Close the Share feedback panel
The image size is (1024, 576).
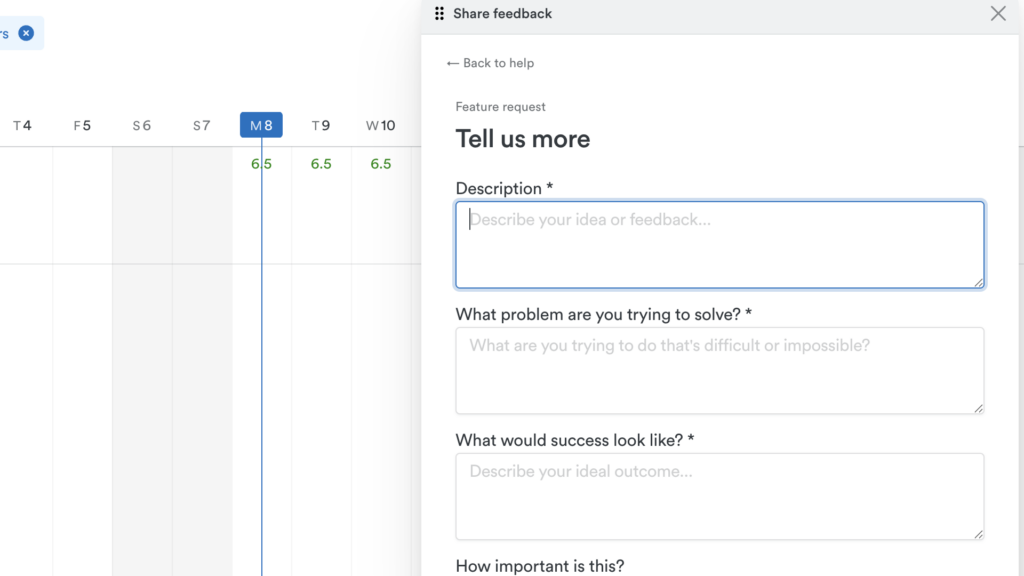998,14
